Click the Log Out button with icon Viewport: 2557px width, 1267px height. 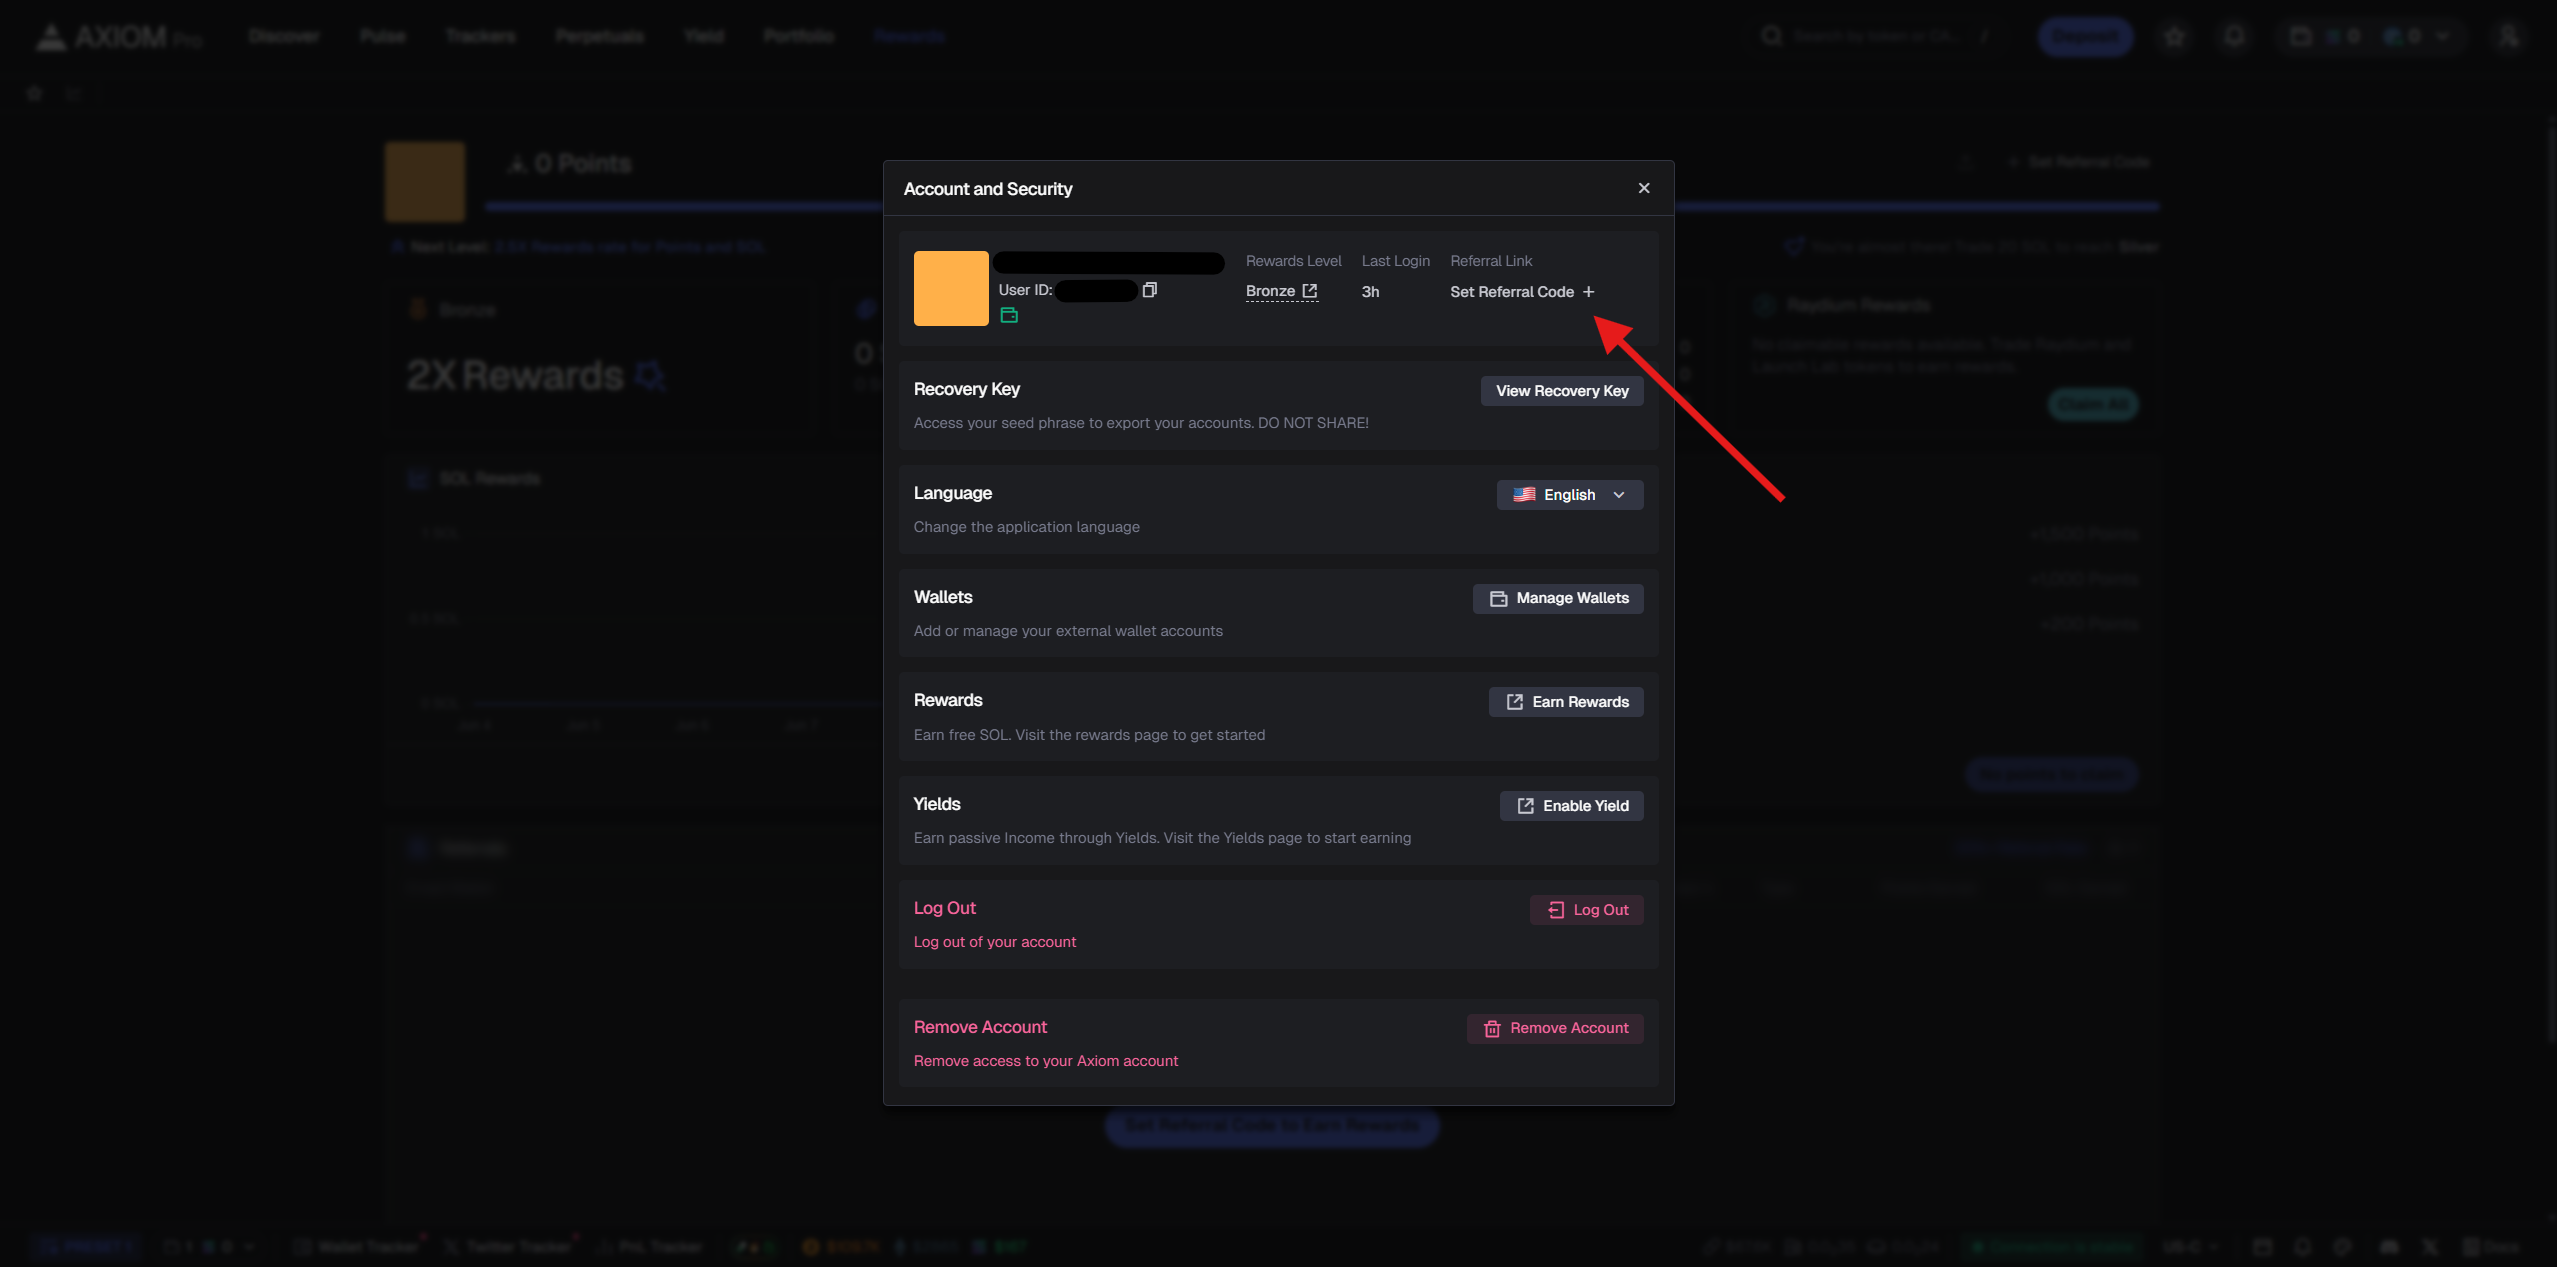tap(1586, 910)
